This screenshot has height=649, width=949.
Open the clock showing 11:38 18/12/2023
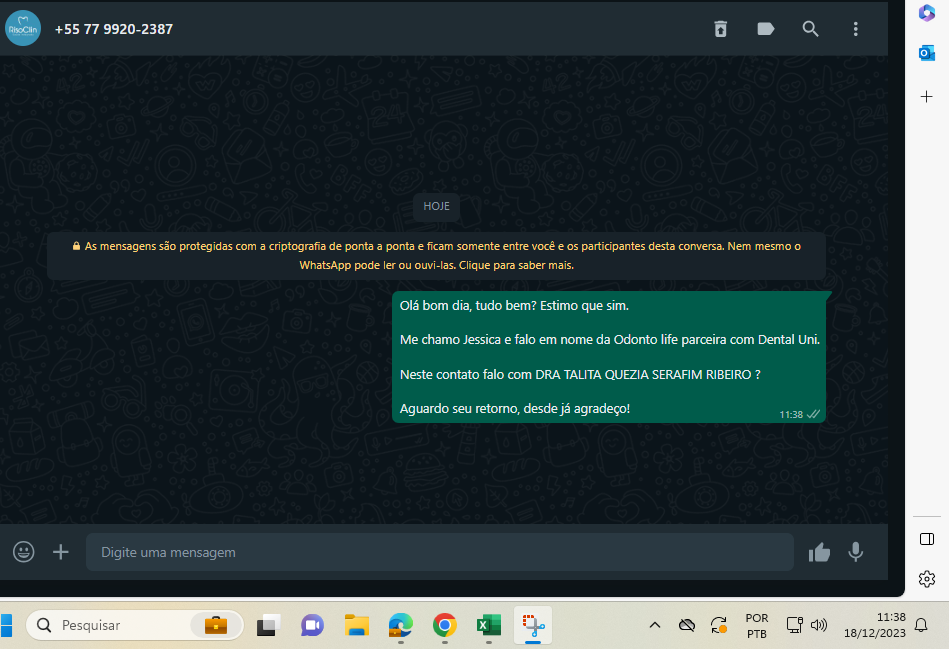click(x=875, y=625)
